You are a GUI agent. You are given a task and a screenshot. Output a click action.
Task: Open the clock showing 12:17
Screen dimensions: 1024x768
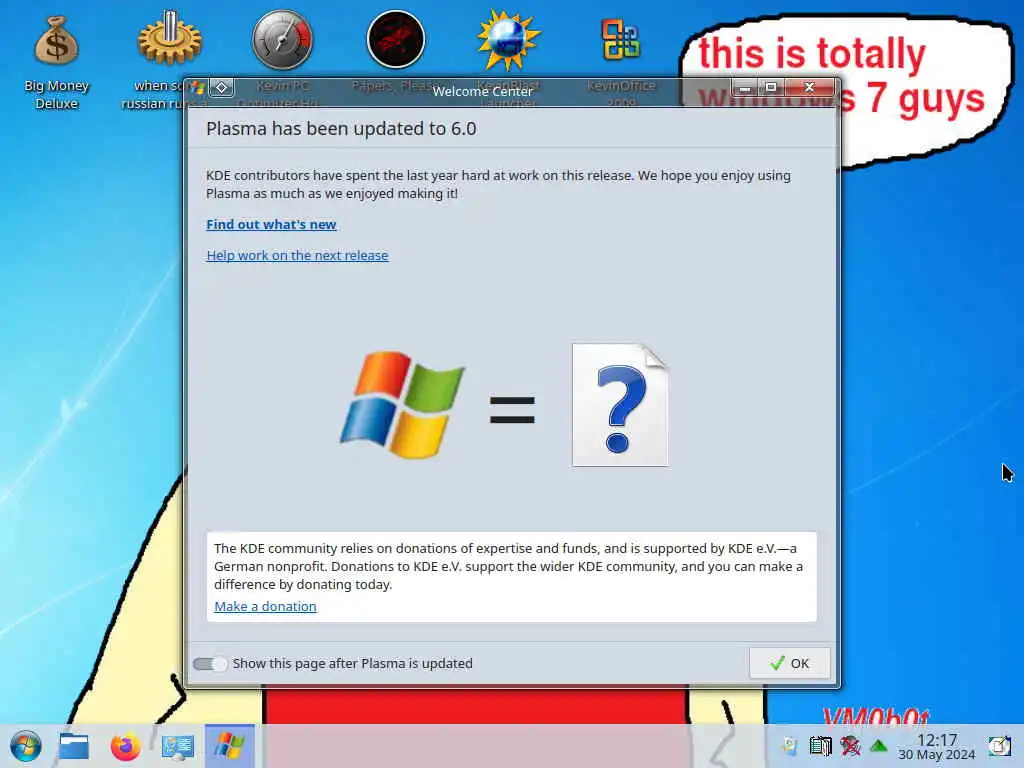(936, 747)
